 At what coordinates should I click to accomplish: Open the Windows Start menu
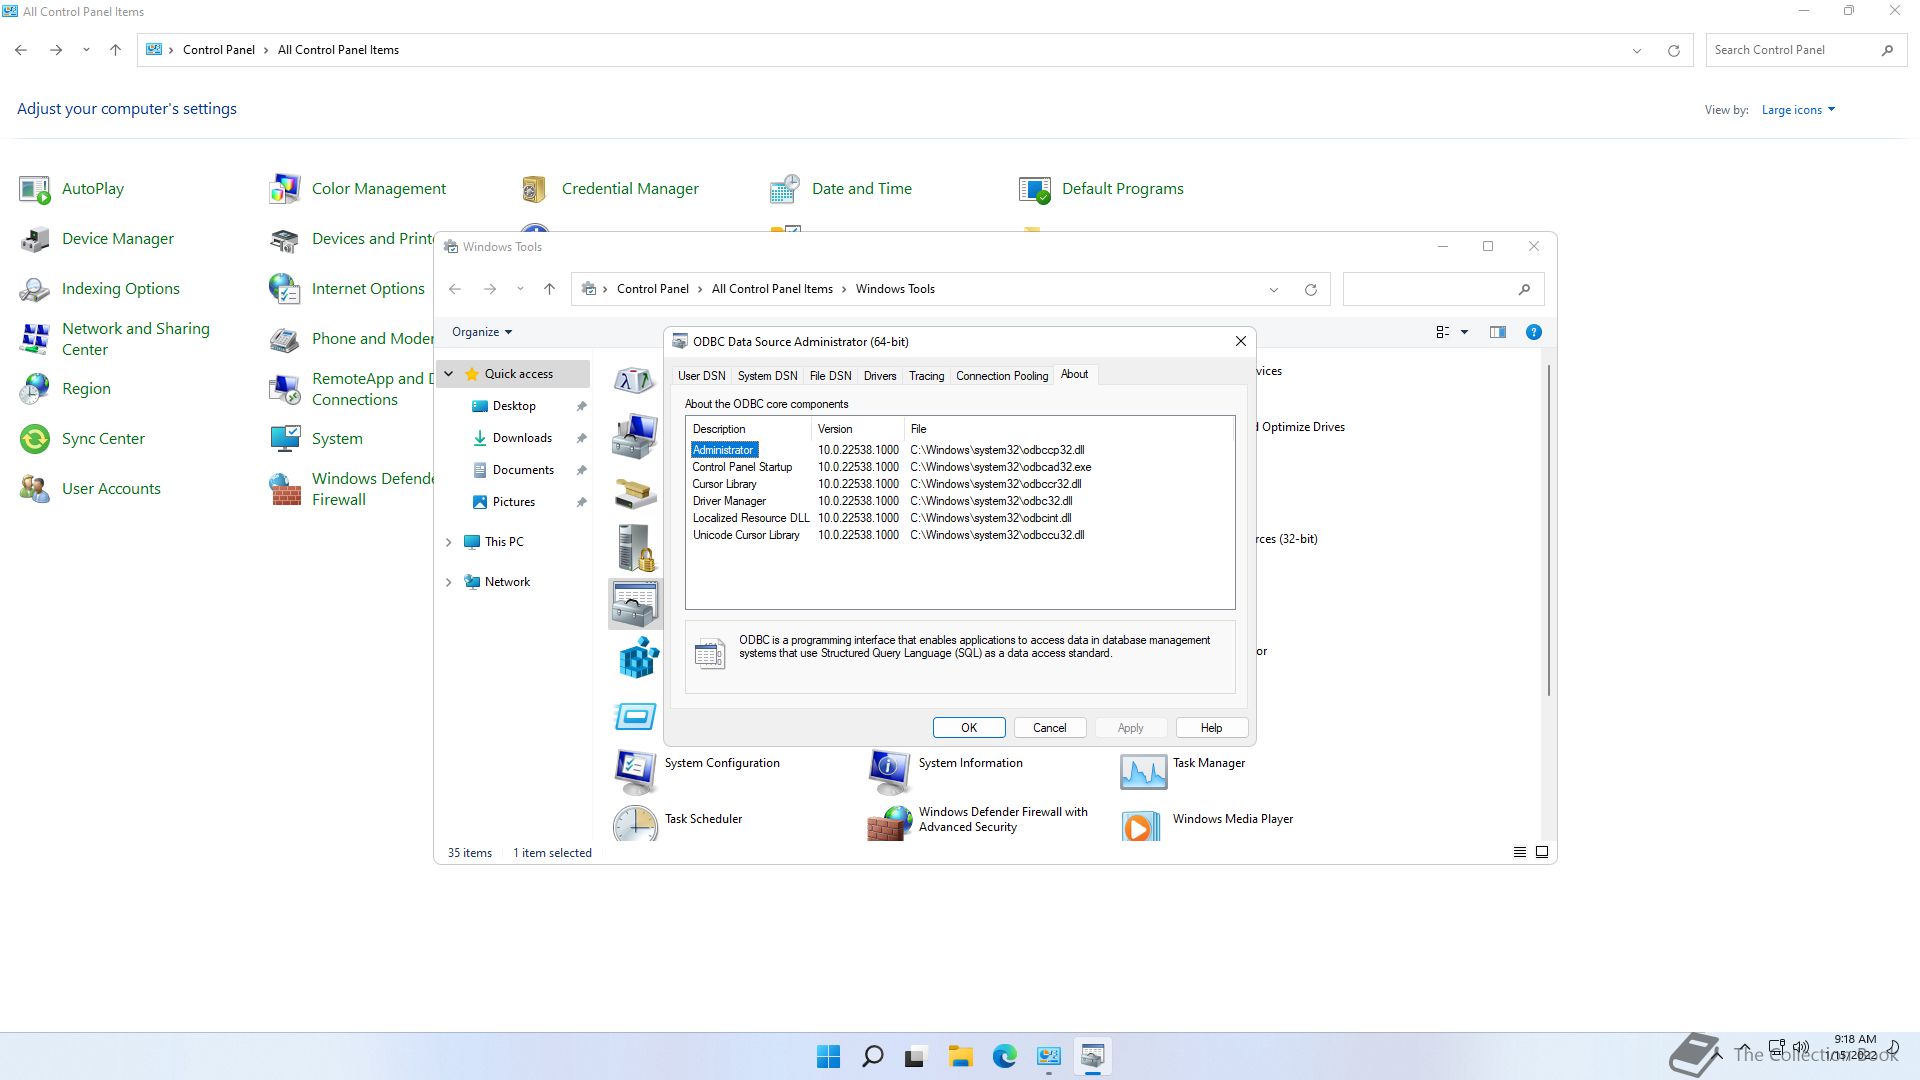(x=828, y=1056)
